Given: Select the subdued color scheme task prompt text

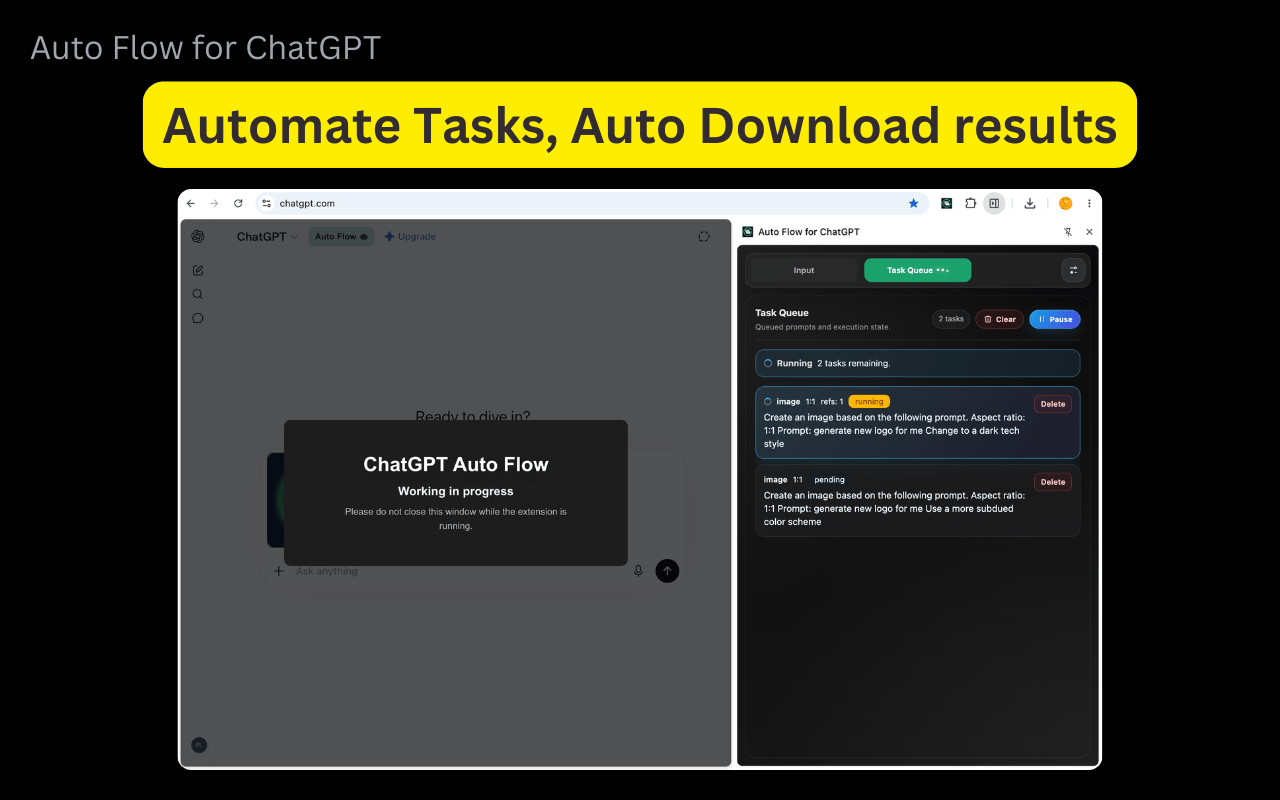Looking at the screenshot, I should click(894, 509).
